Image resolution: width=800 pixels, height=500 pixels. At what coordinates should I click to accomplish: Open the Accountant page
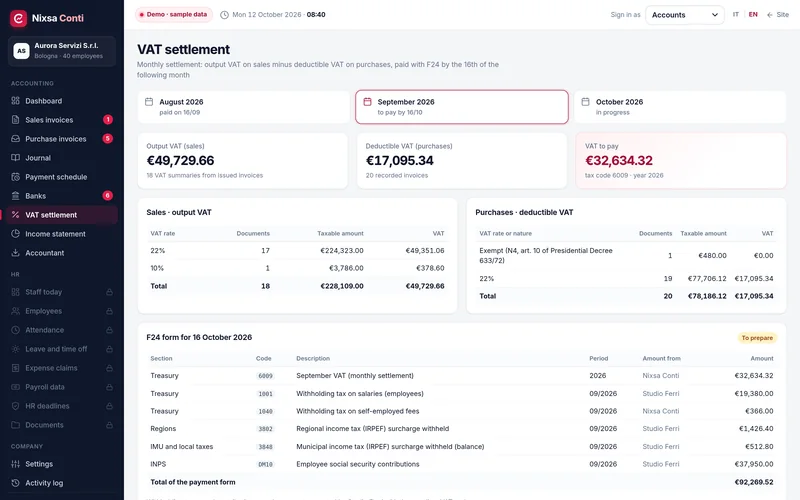click(x=61, y=253)
